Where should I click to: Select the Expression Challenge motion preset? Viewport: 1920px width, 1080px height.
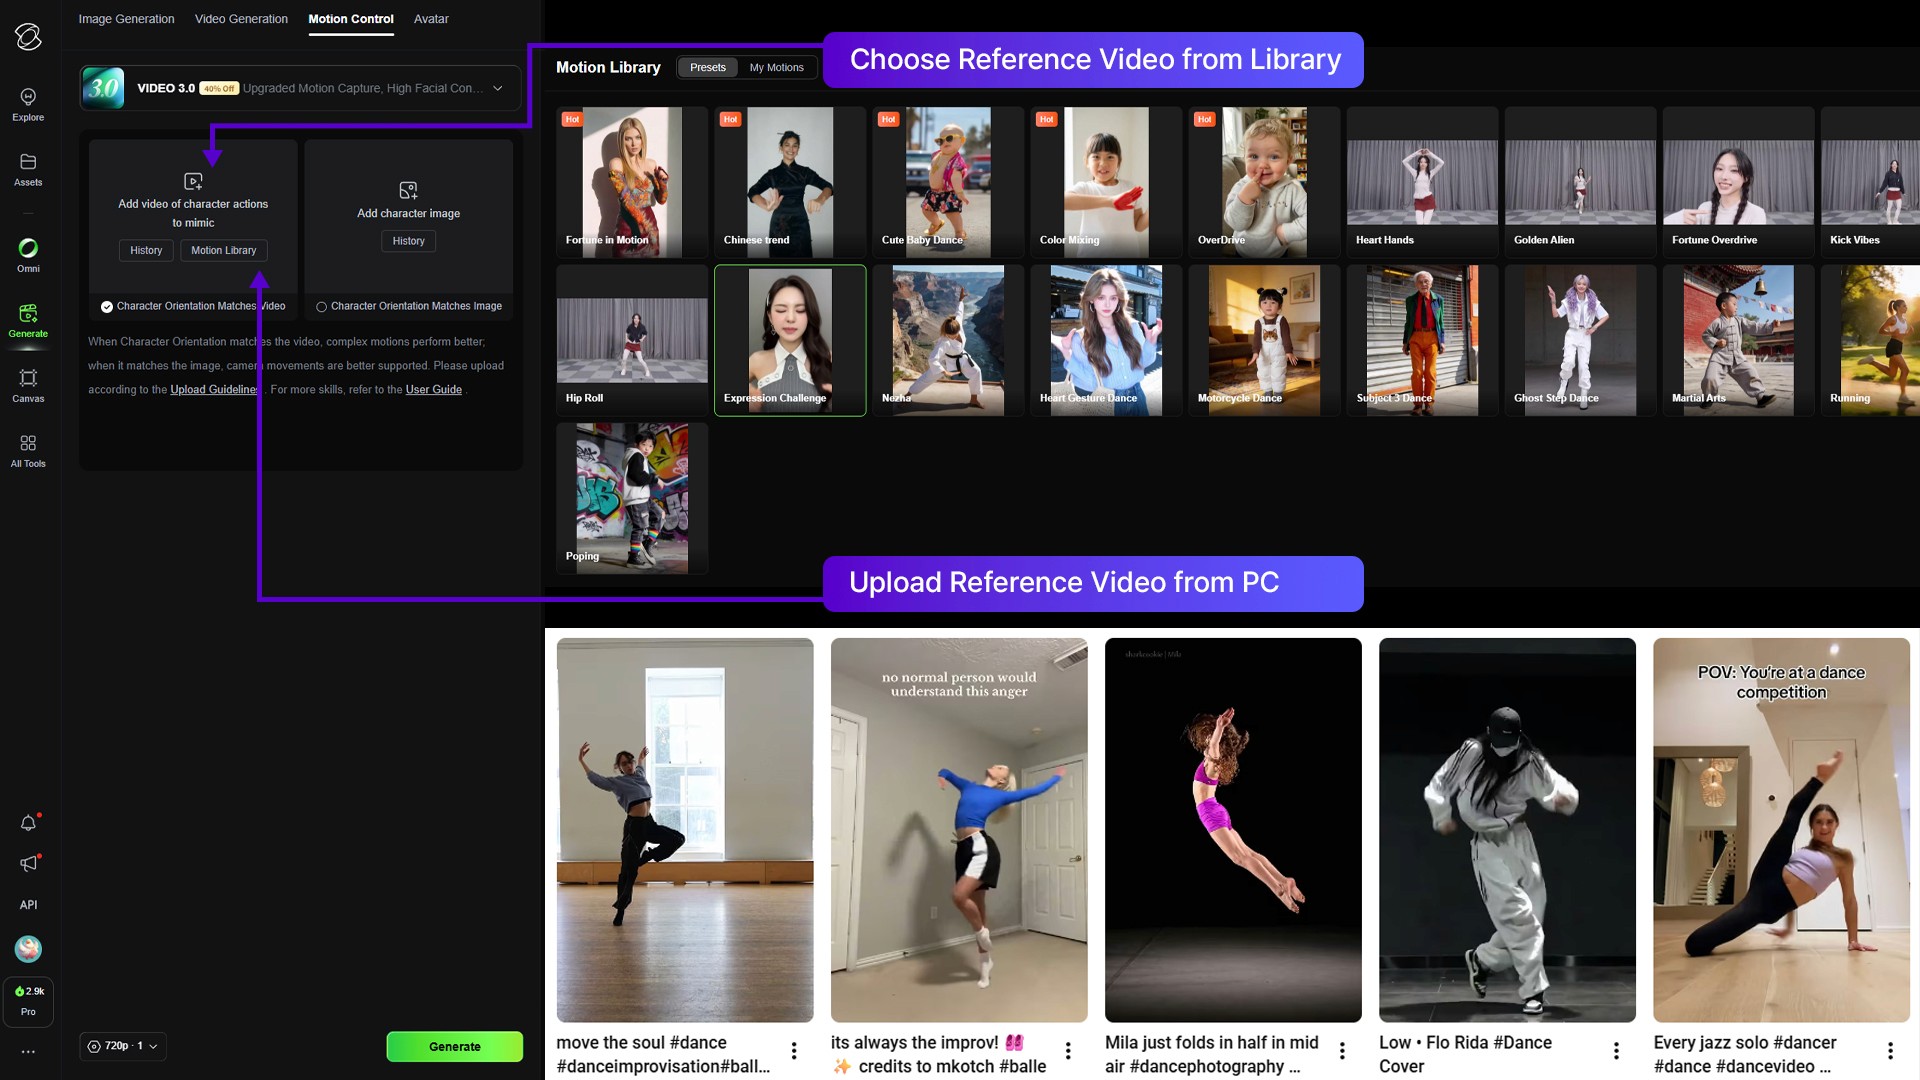click(789, 340)
